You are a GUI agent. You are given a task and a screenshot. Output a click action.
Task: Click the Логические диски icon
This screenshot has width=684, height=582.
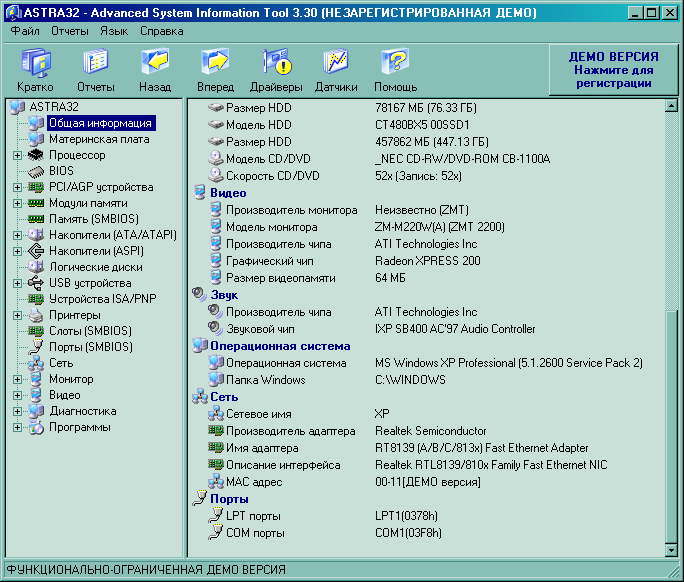tap(36, 267)
